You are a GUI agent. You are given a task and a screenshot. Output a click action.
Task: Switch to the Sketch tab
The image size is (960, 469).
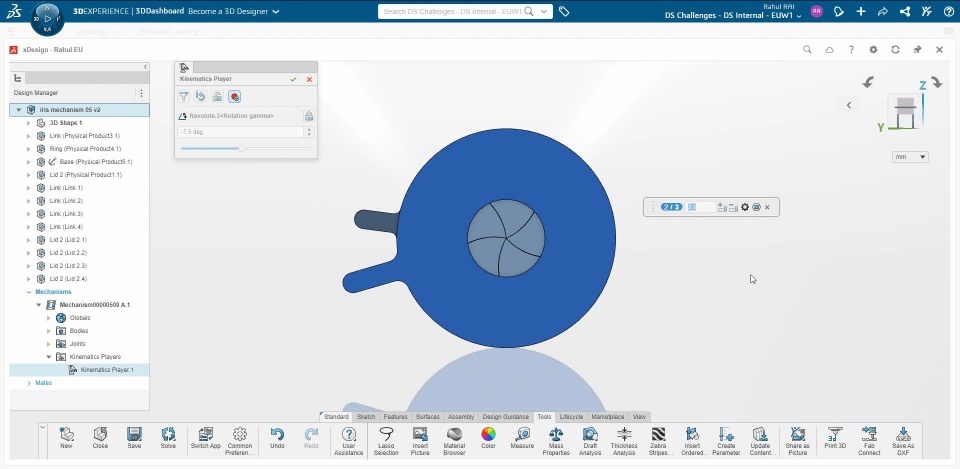pyautogui.click(x=366, y=416)
